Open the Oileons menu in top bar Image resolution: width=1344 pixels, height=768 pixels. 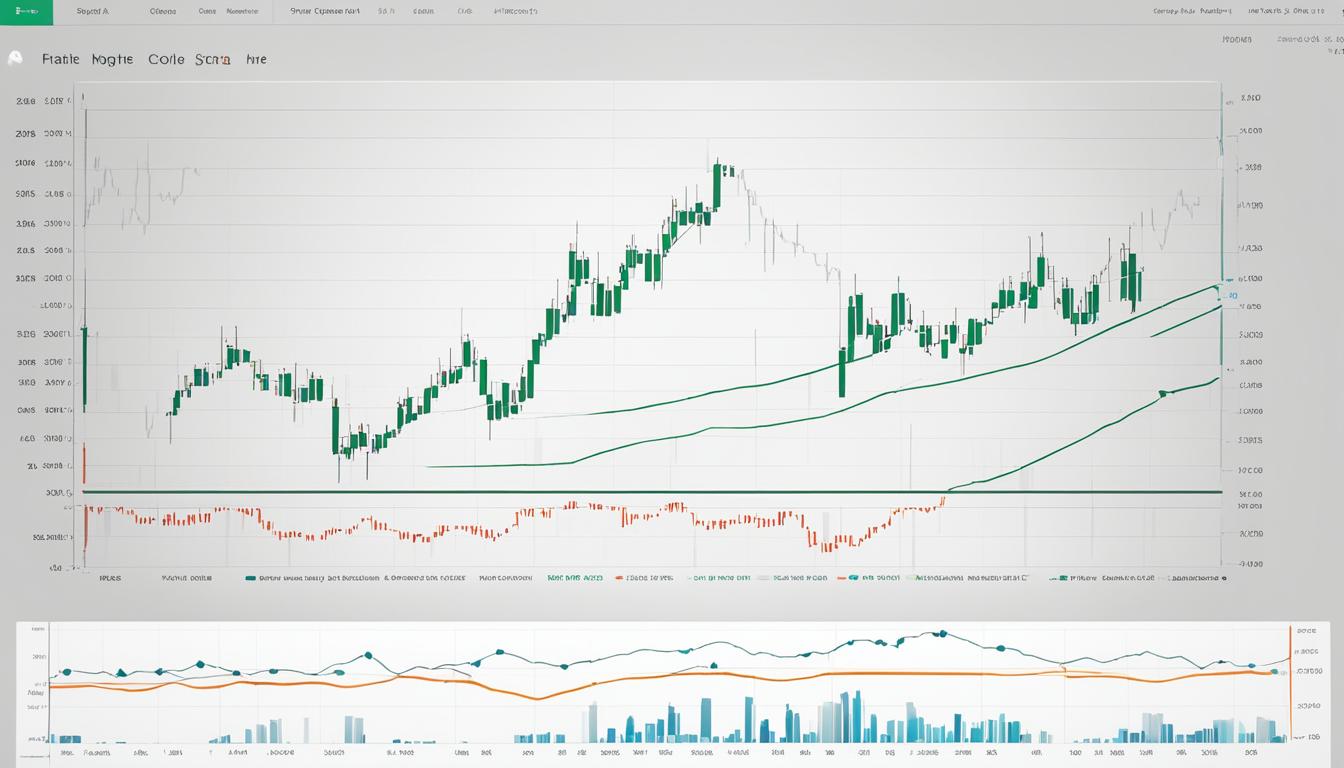click(162, 12)
